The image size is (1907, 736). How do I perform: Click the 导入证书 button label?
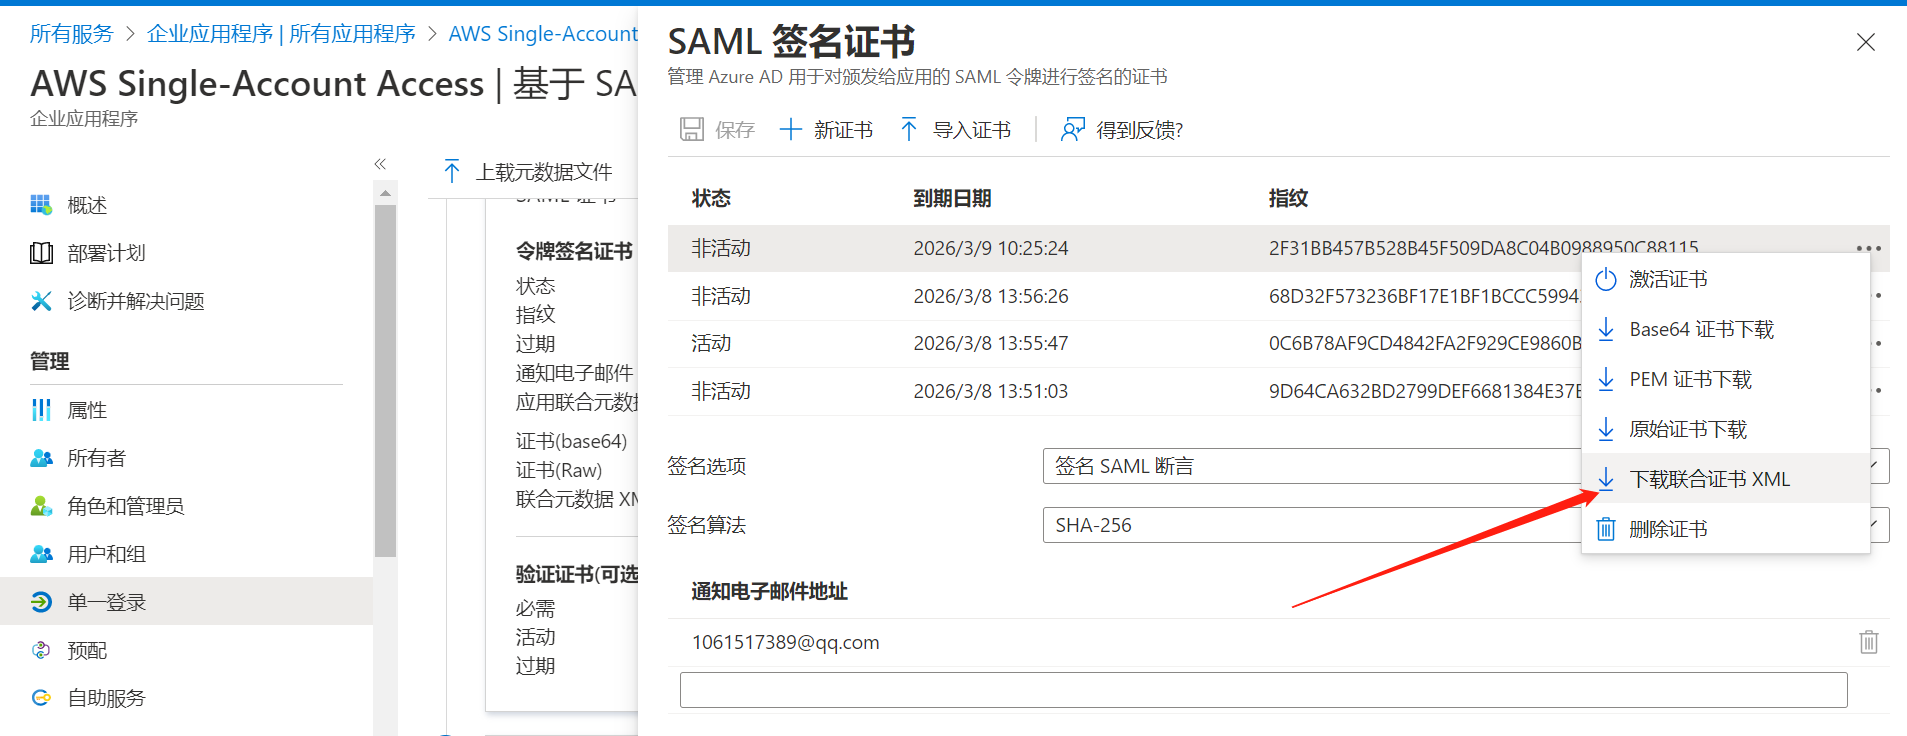(x=972, y=130)
